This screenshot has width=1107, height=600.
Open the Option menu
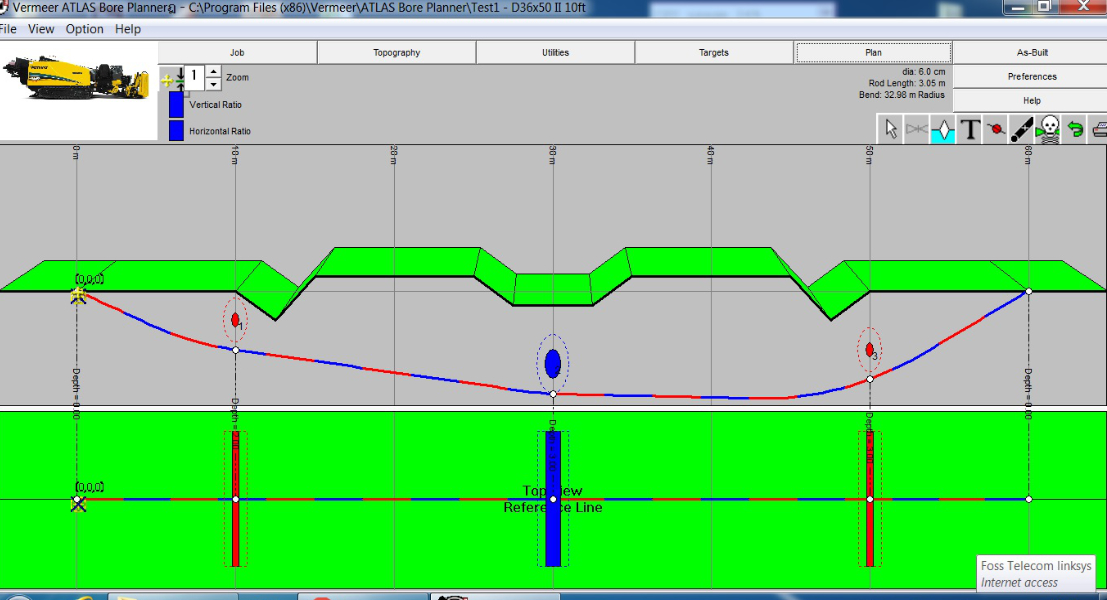(x=85, y=29)
